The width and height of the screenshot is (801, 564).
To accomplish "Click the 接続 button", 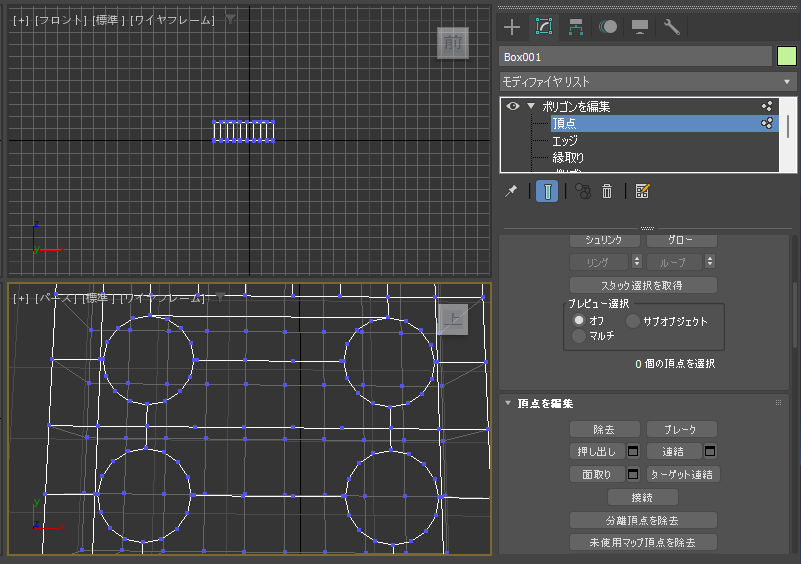I will 643,497.
